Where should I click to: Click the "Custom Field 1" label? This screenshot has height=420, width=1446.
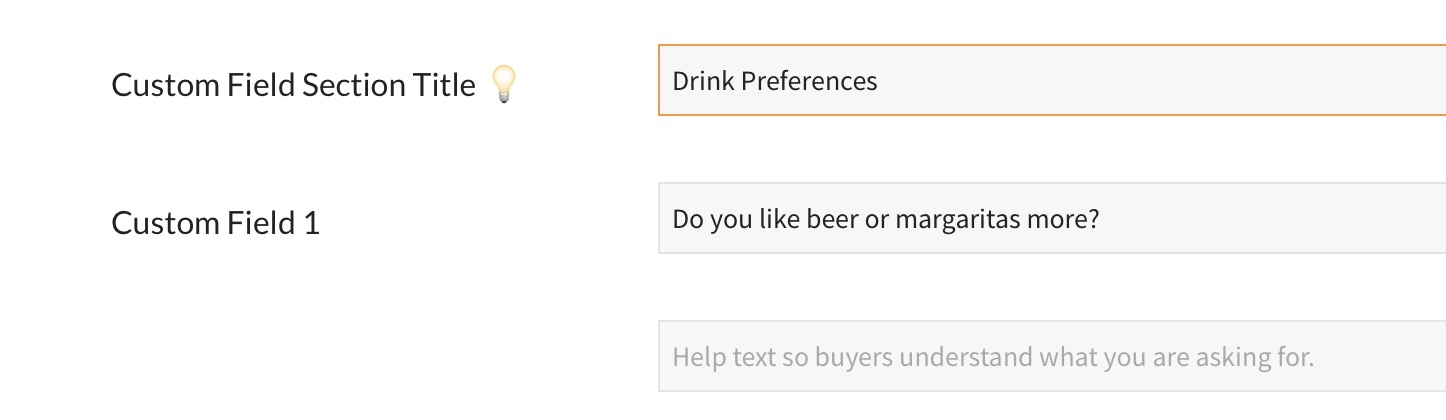(x=215, y=223)
